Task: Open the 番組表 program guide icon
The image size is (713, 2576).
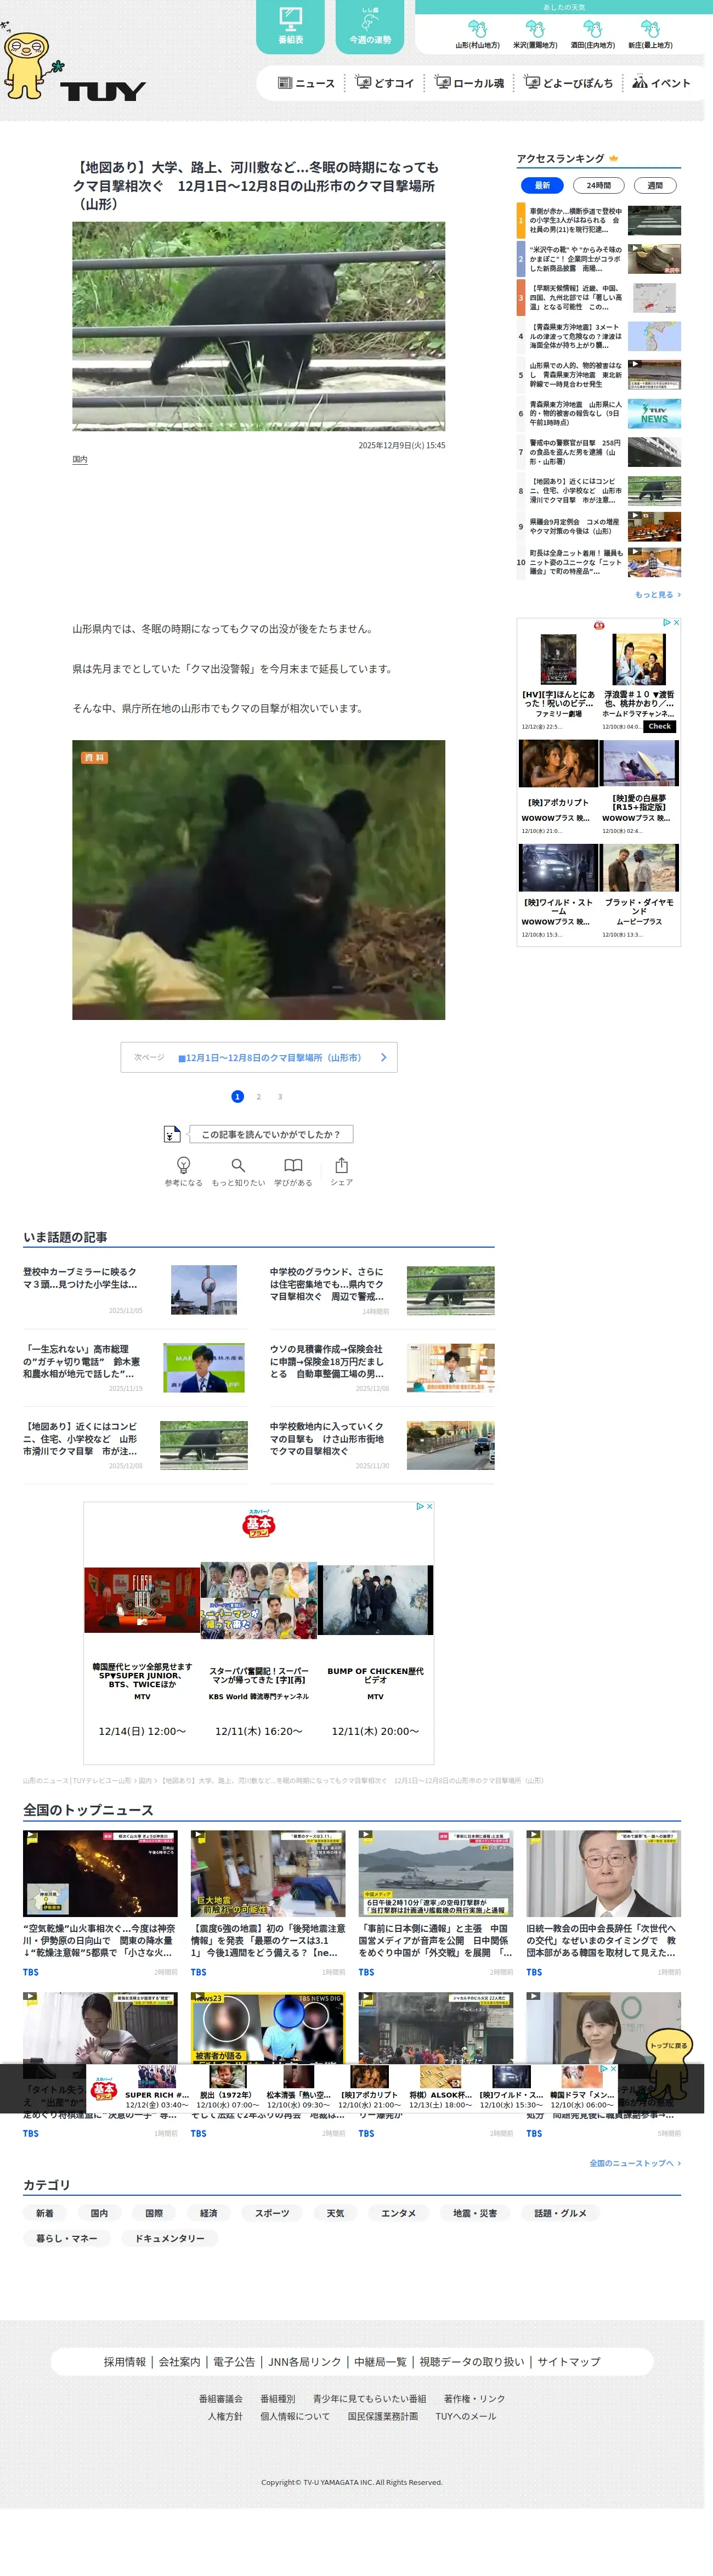Action: click(290, 25)
